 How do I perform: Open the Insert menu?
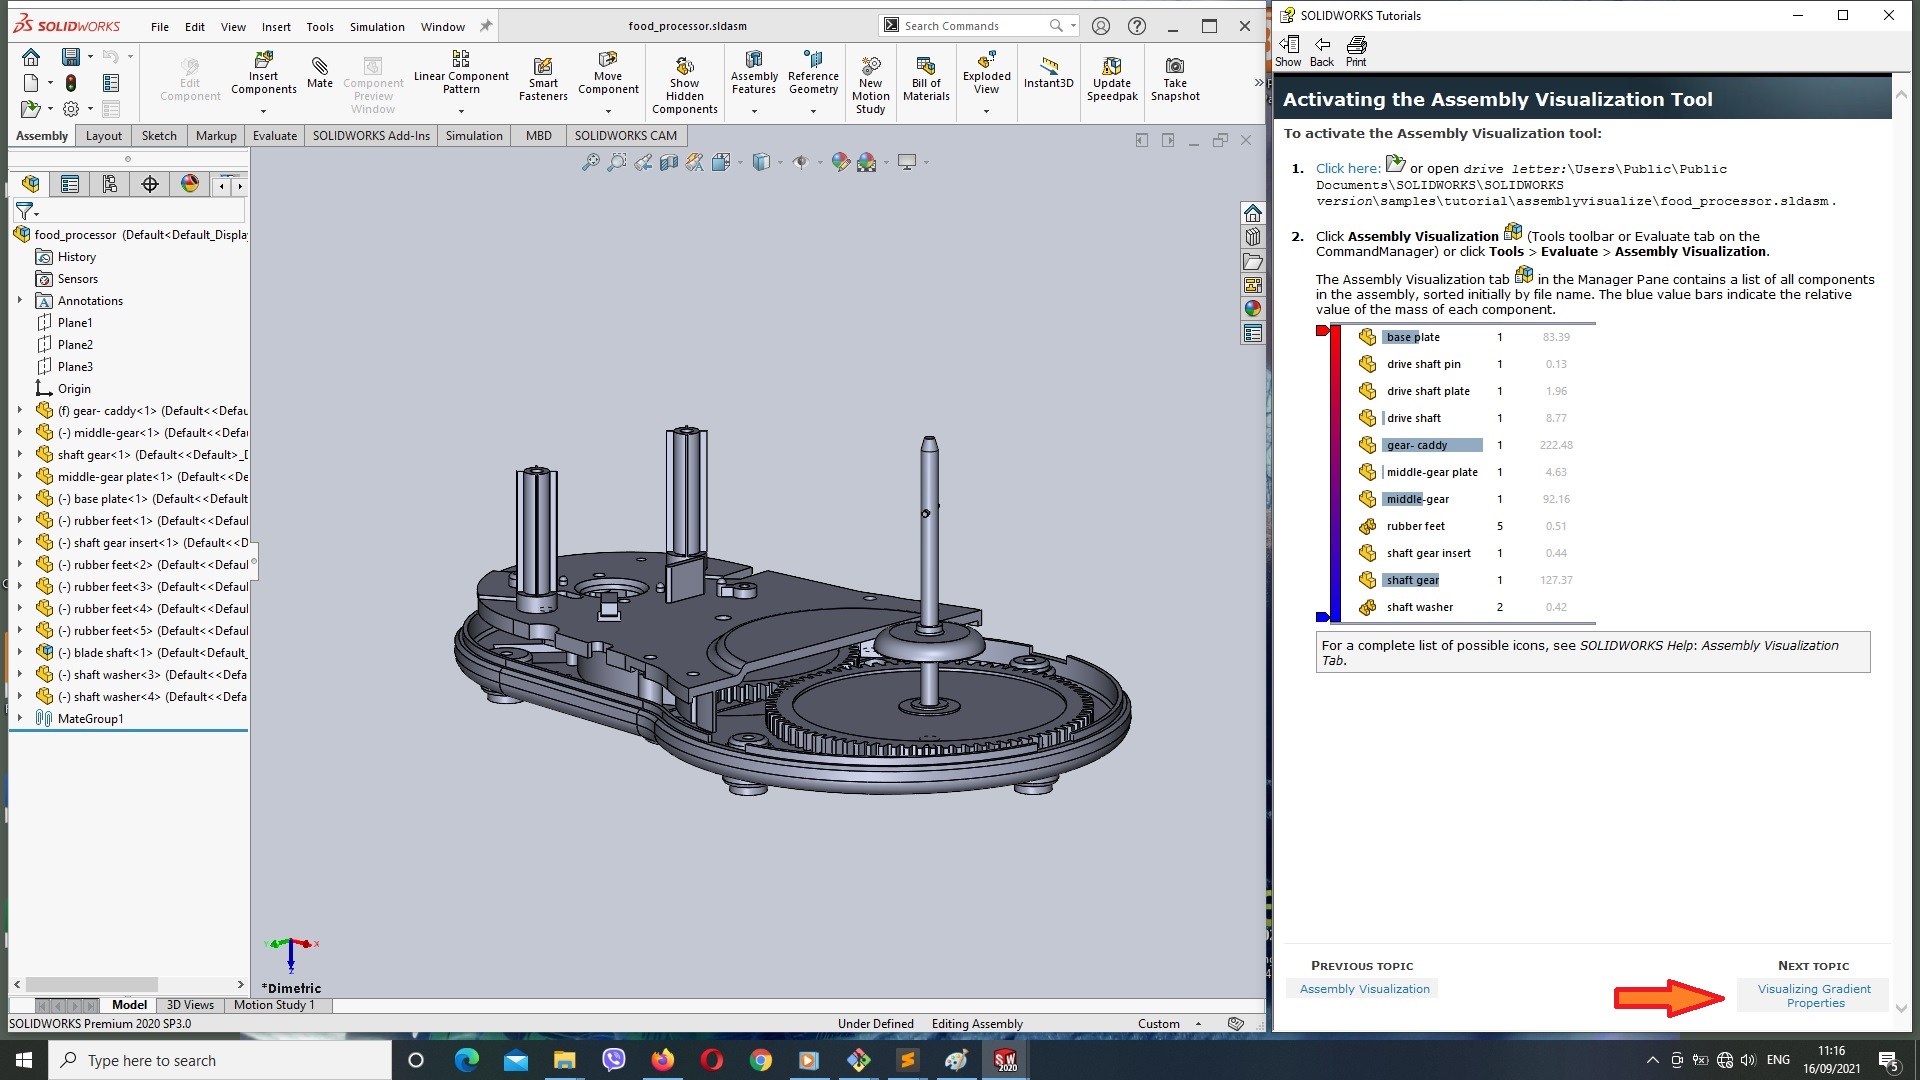[x=276, y=27]
